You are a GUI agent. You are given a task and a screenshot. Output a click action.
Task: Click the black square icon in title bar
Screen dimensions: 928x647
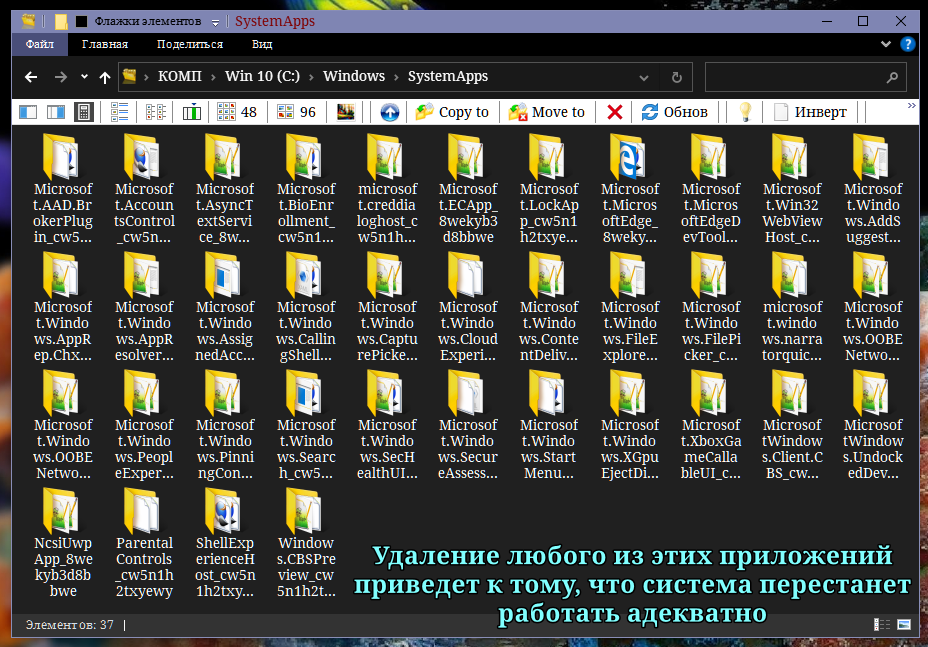point(82,22)
